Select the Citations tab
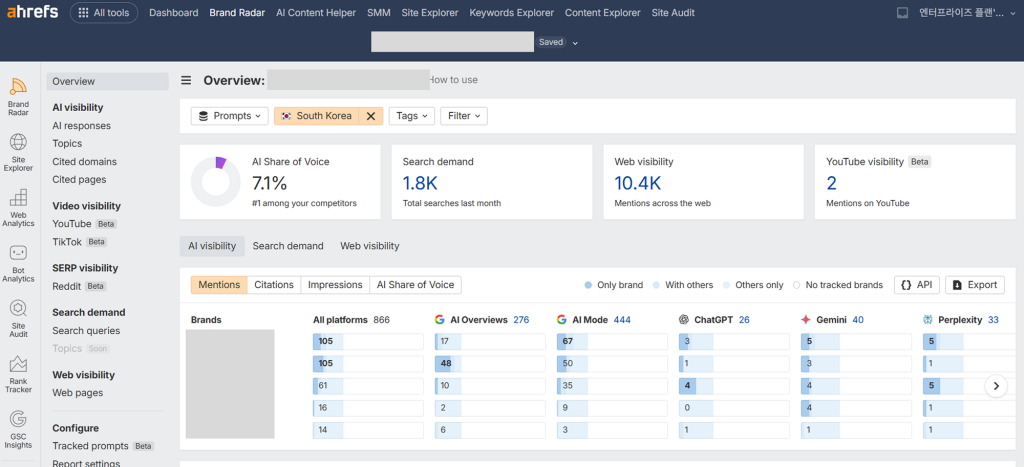Image resolution: width=1024 pixels, height=467 pixels. 274,285
